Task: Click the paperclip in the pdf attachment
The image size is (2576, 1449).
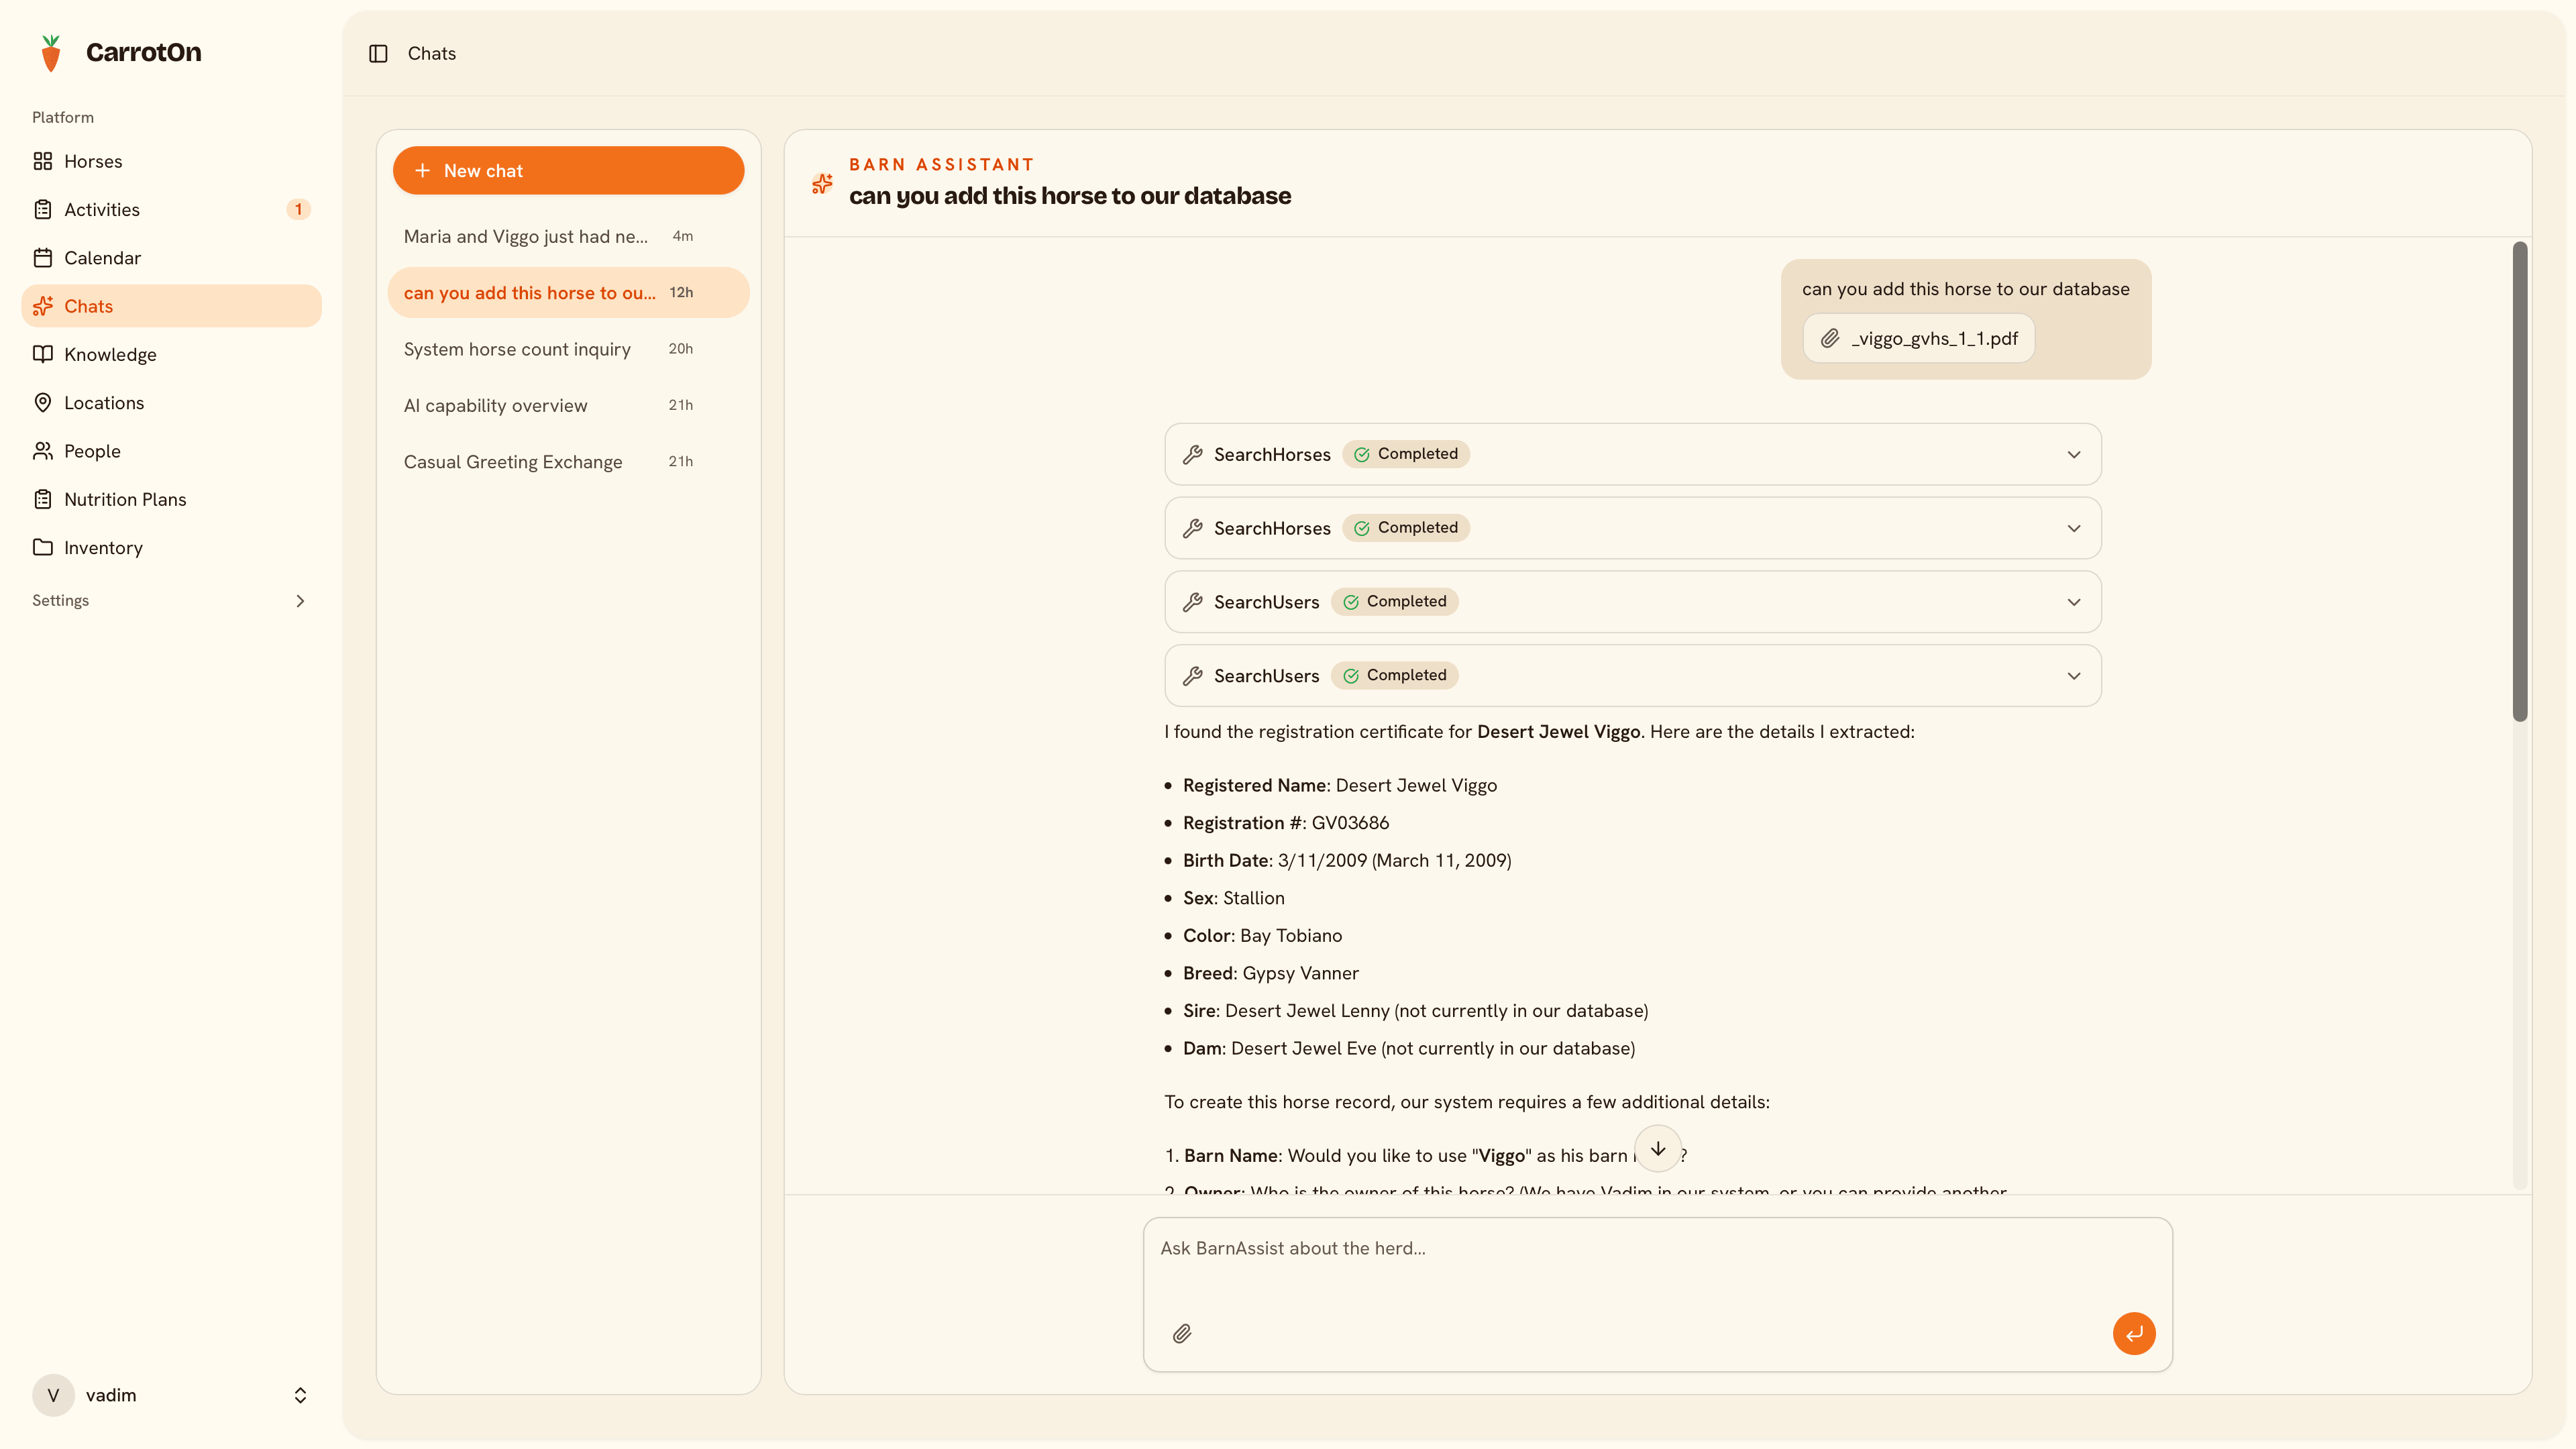Action: pyautogui.click(x=1829, y=339)
